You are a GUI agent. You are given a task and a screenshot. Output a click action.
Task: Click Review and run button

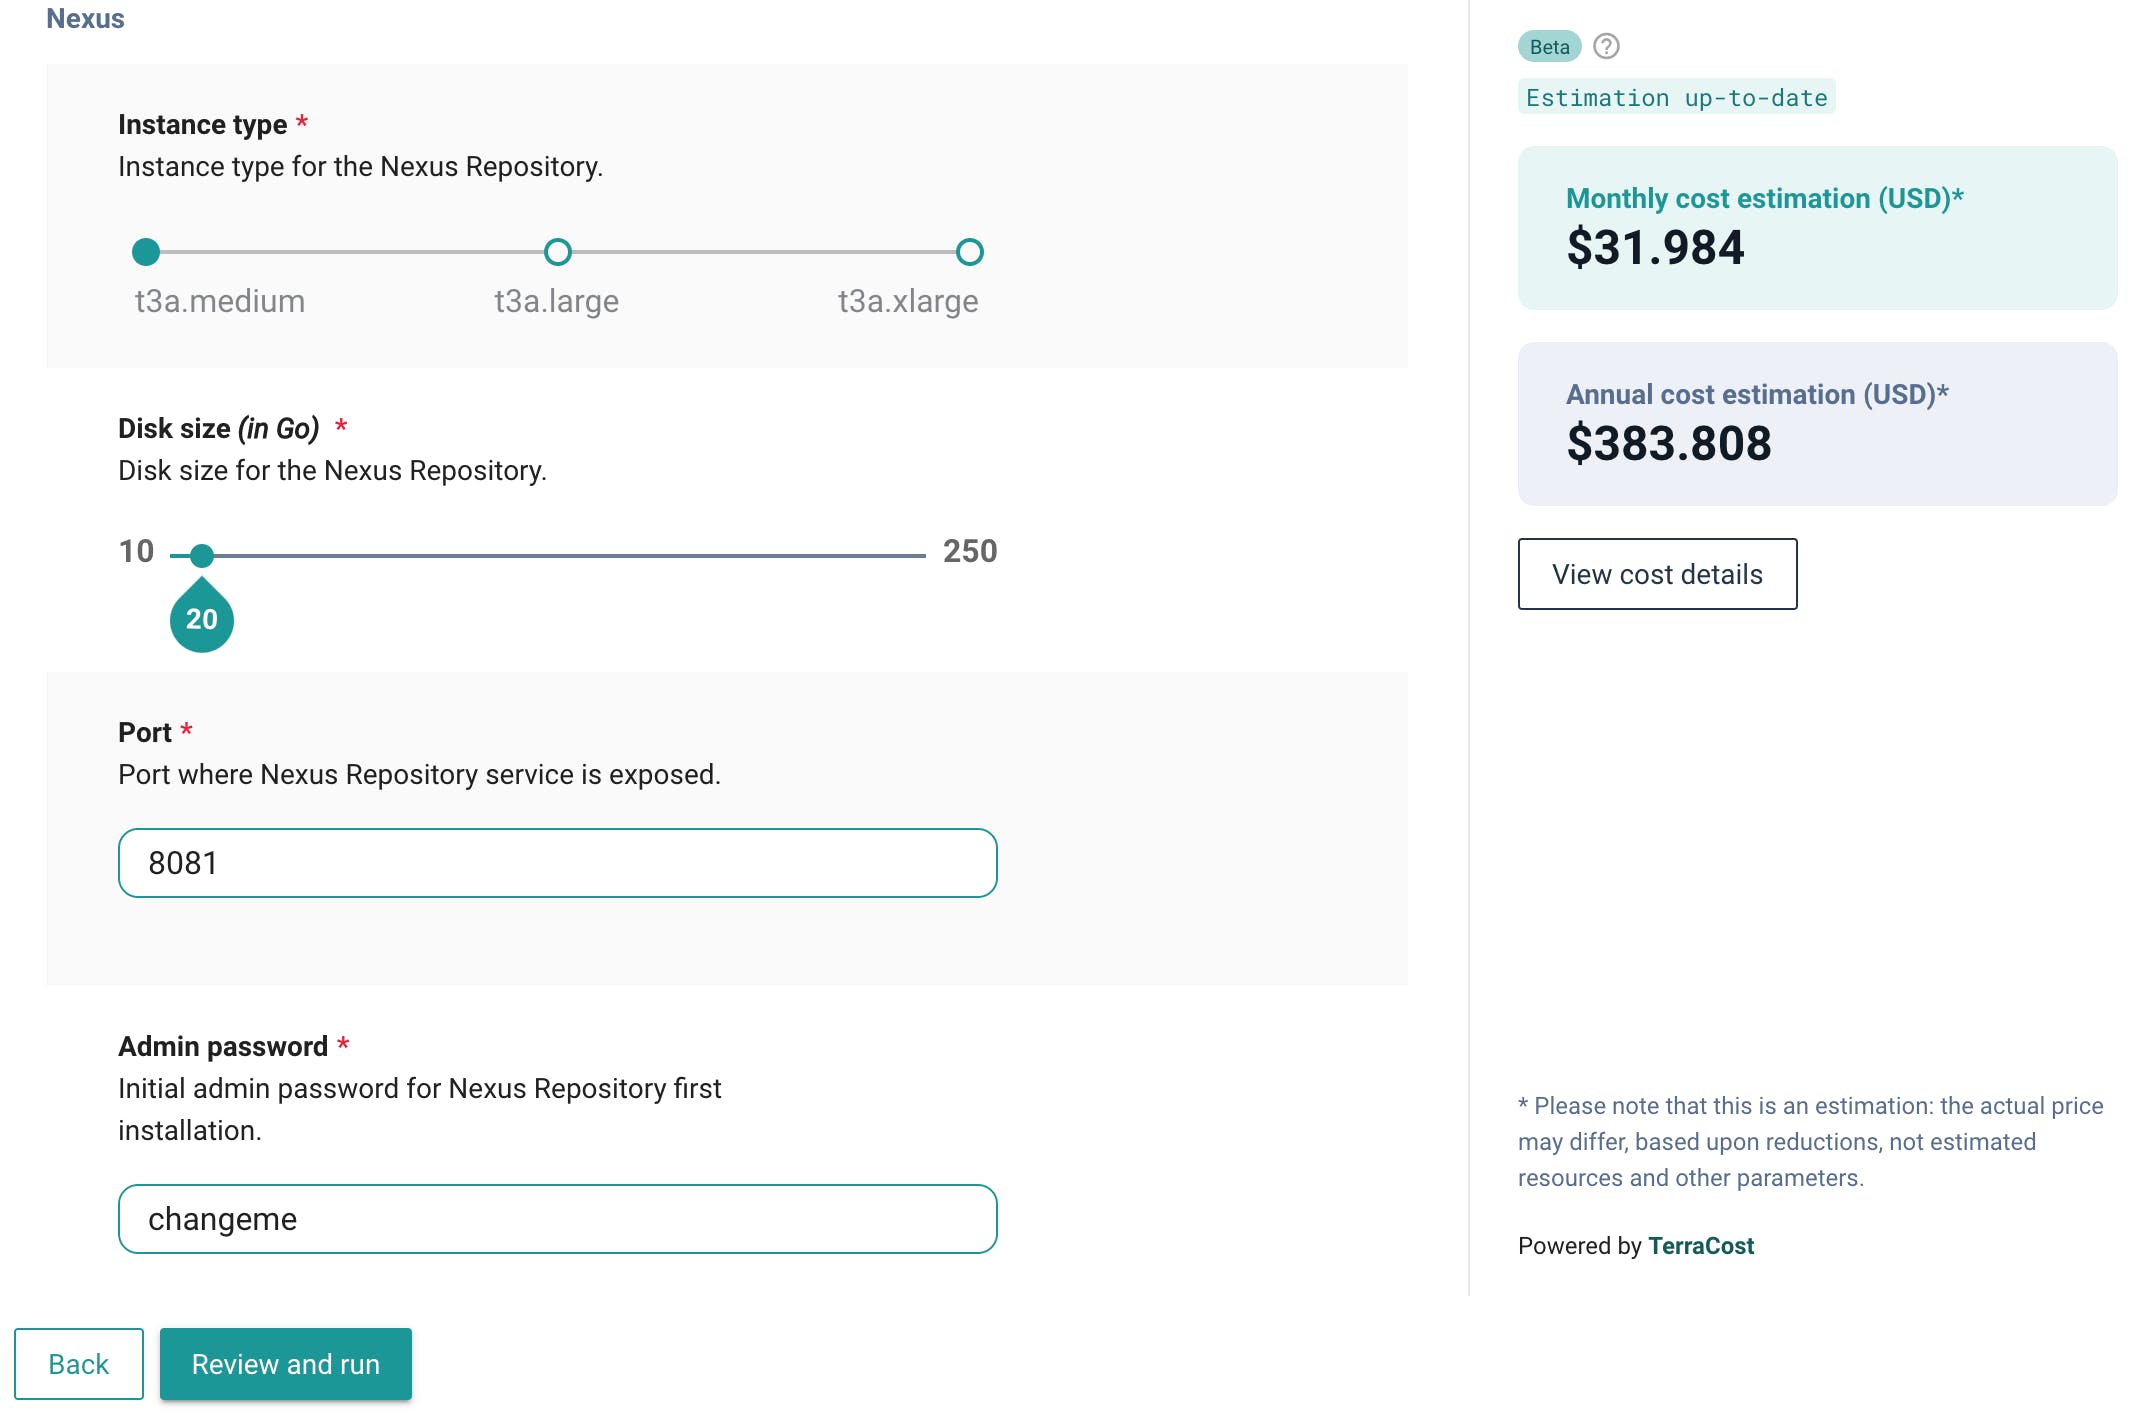tap(285, 1364)
